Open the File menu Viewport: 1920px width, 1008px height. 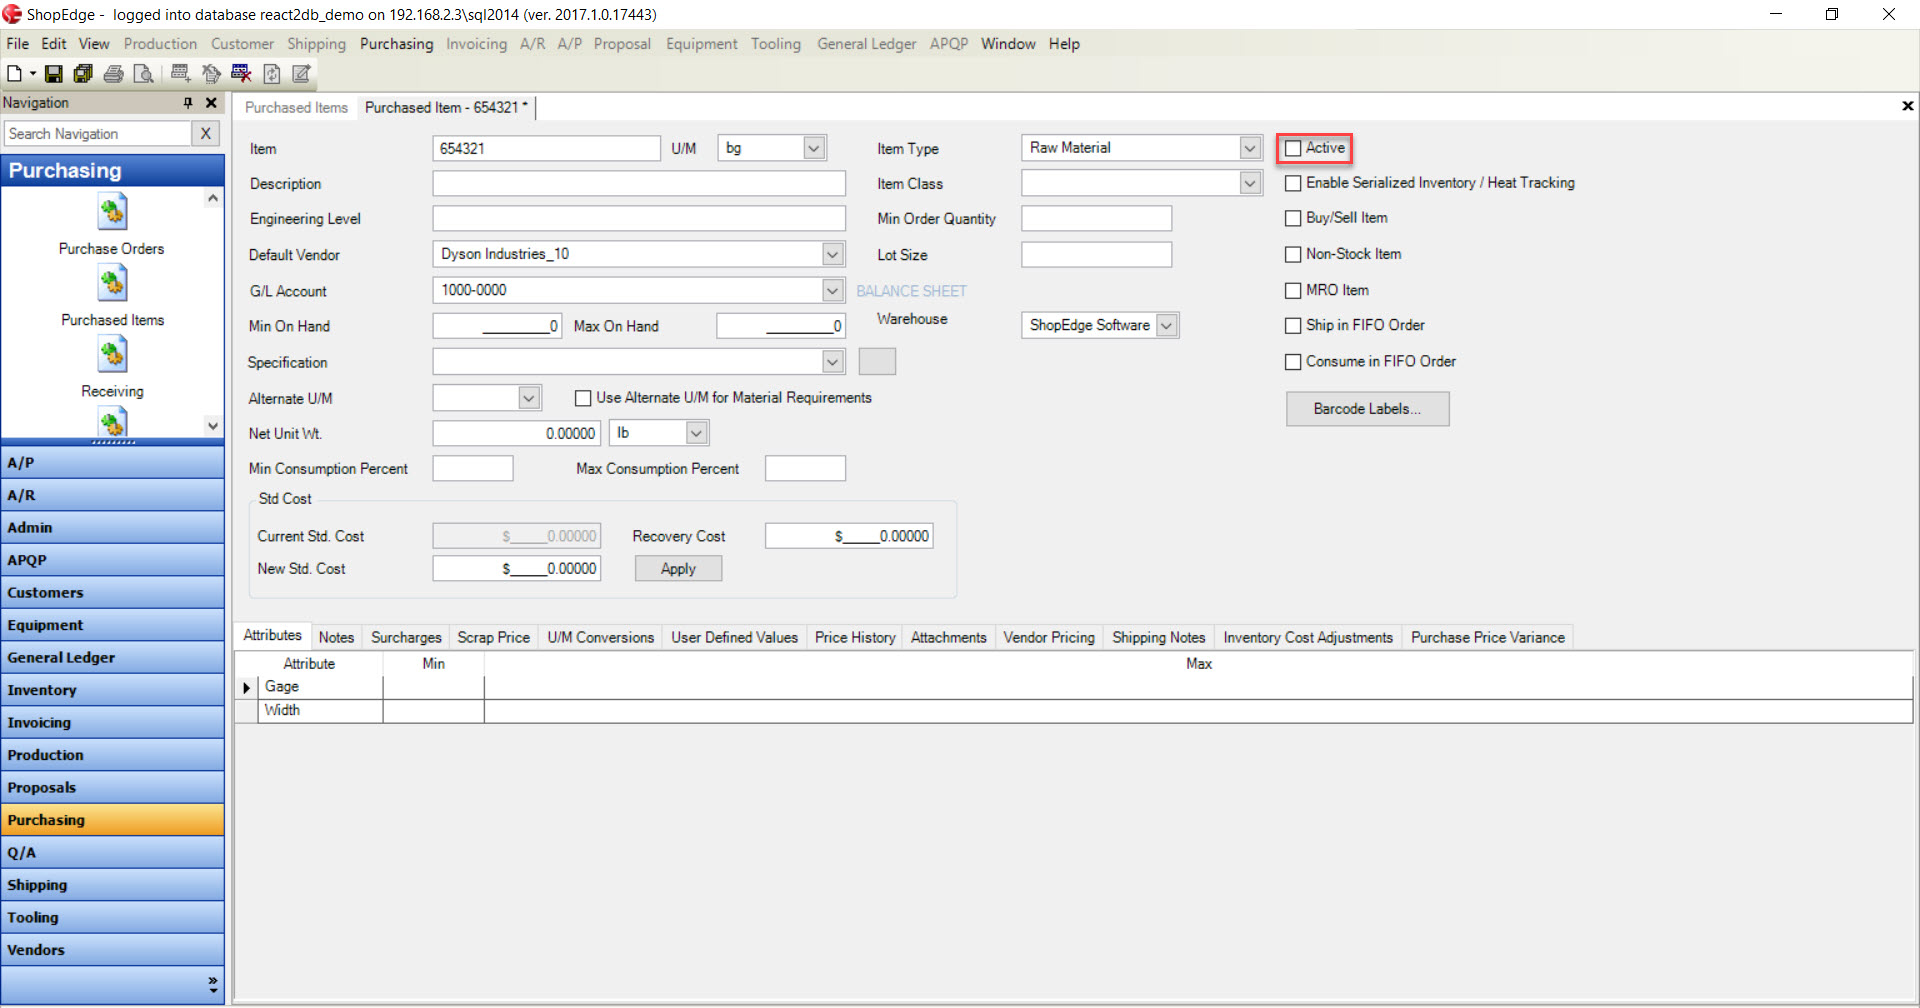pyautogui.click(x=17, y=44)
